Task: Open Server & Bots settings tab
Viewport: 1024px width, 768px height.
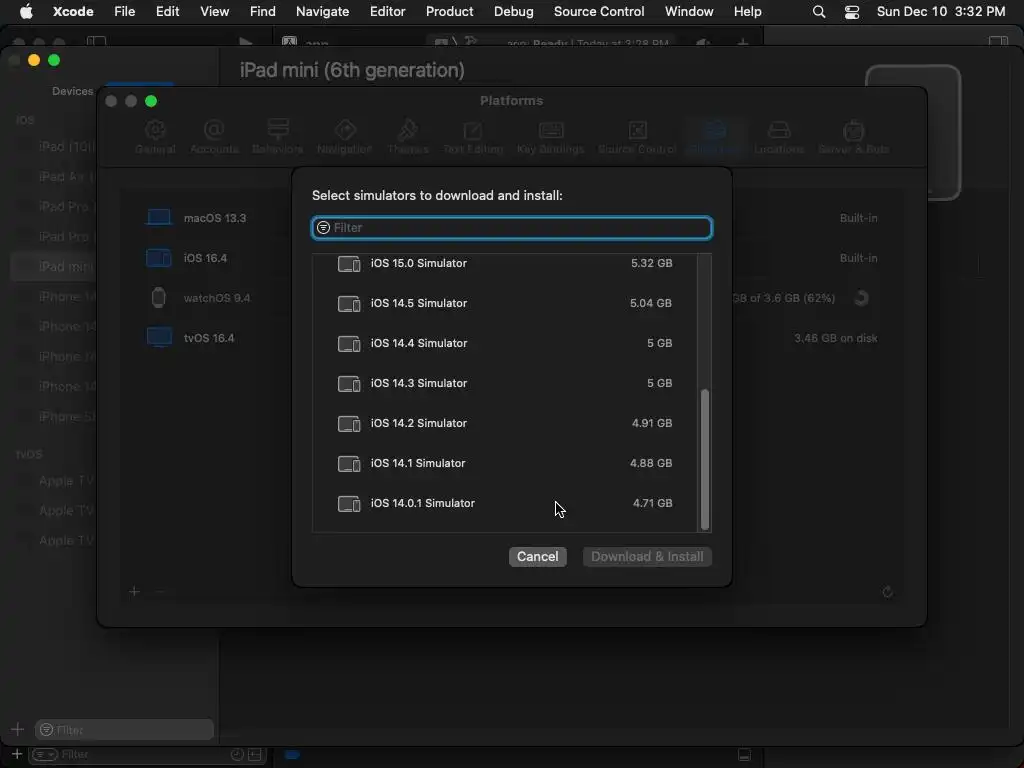Action: tap(854, 136)
